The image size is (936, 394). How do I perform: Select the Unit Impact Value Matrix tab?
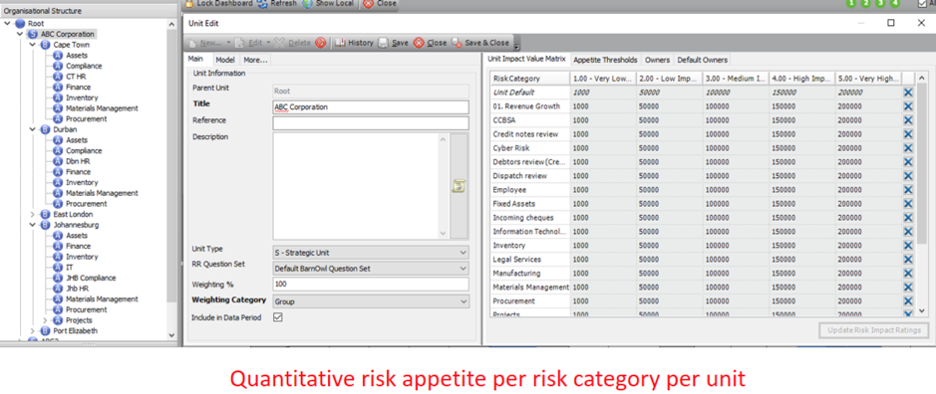click(526, 59)
